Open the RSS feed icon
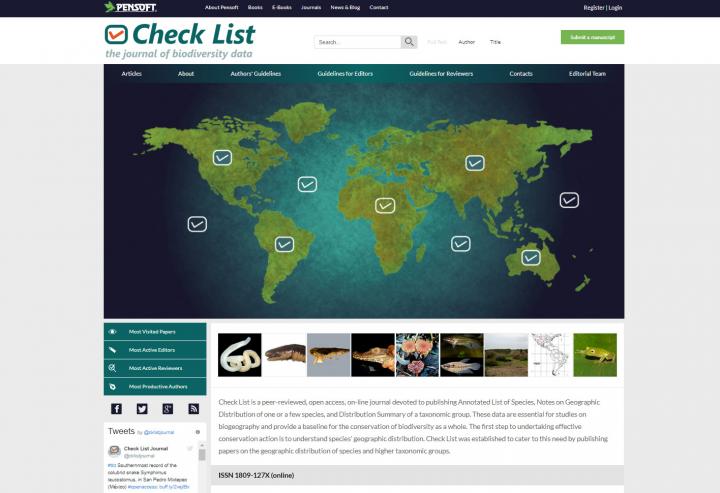 pyautogui.click(x=194, y=408)
